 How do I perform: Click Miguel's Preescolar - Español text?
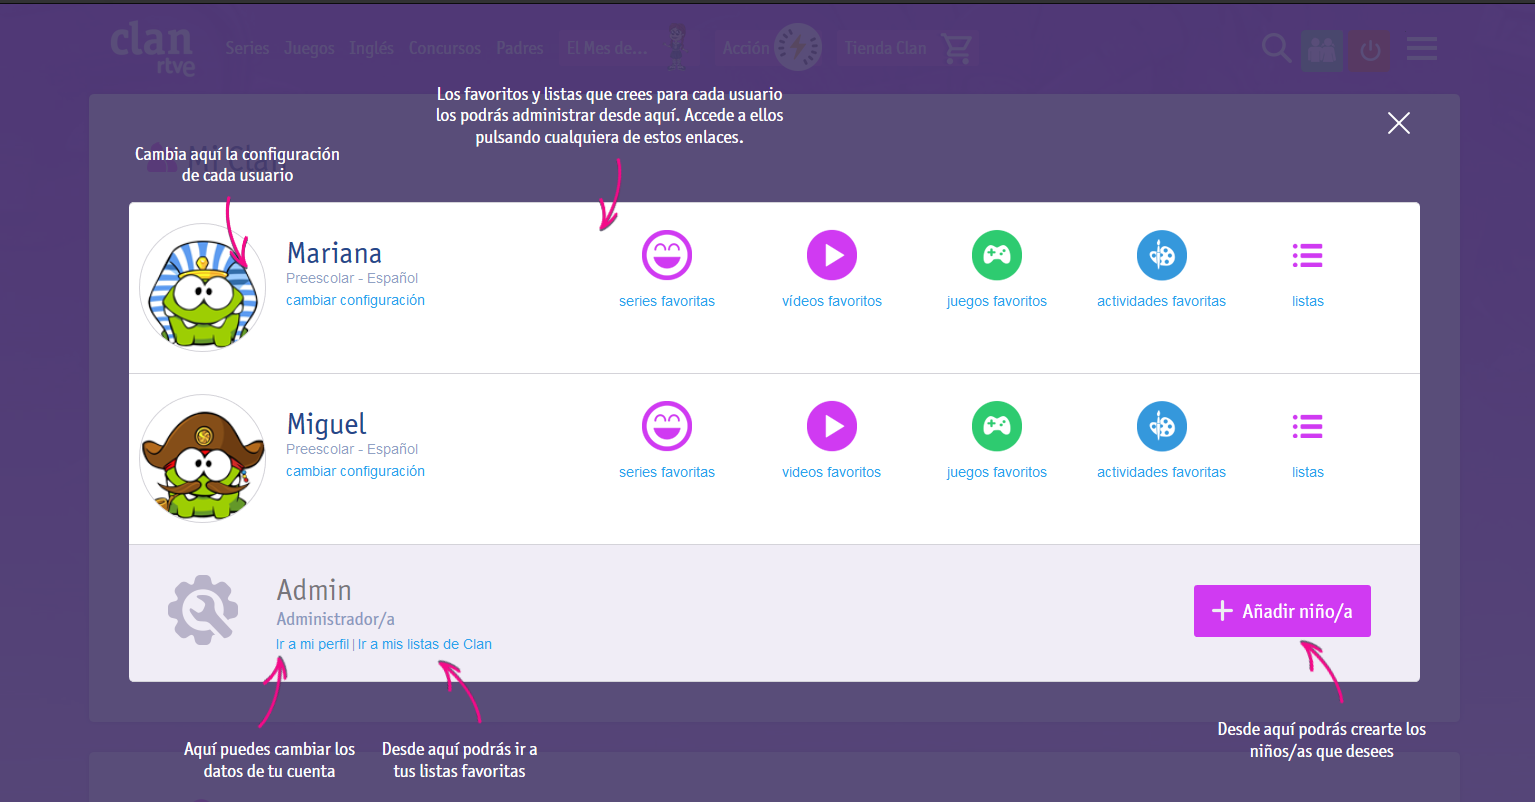(x=352, y=449)
